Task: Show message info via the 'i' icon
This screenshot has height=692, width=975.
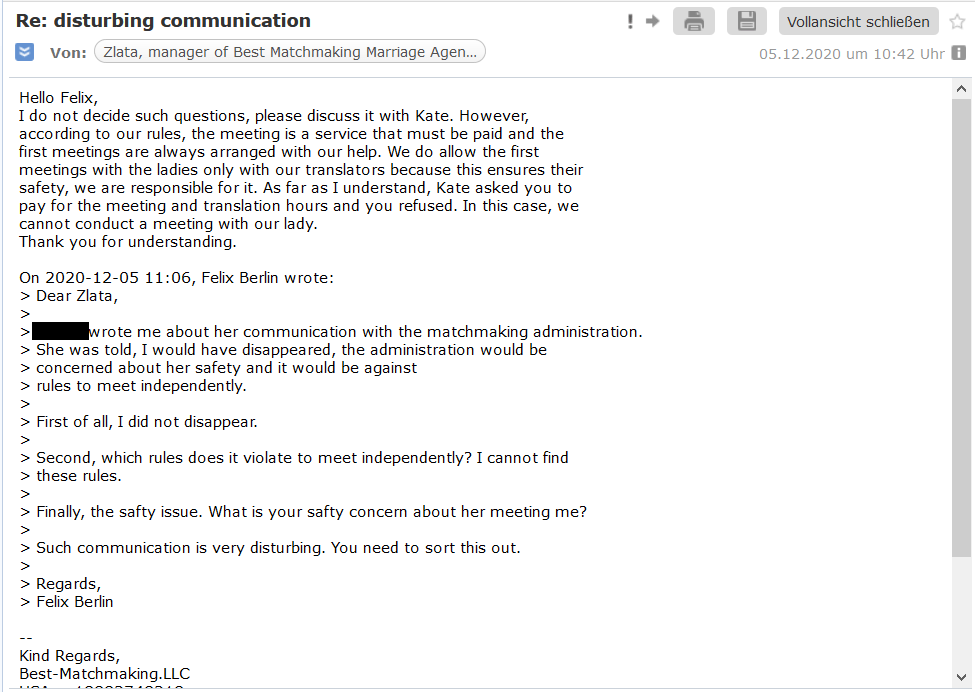Action: [959, 53]
